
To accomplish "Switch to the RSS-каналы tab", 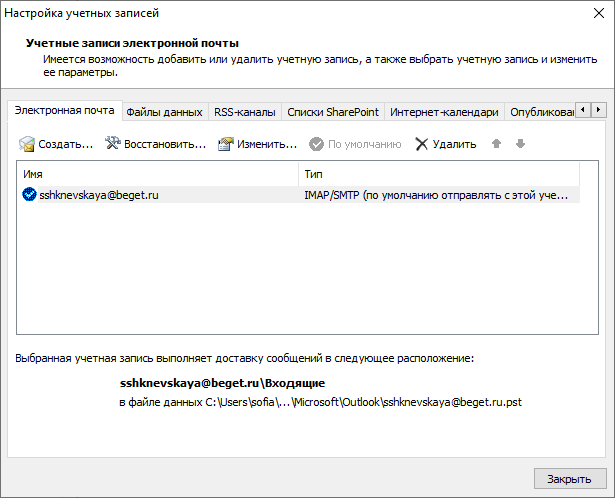I will pos(245,112).
